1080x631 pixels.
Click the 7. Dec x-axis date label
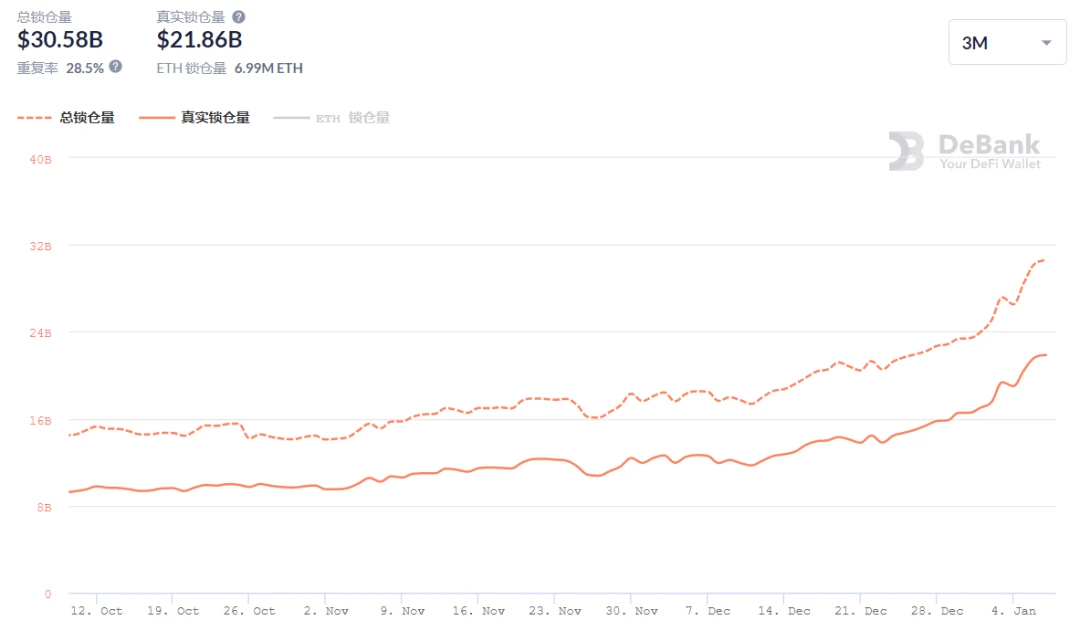[708, 611]
